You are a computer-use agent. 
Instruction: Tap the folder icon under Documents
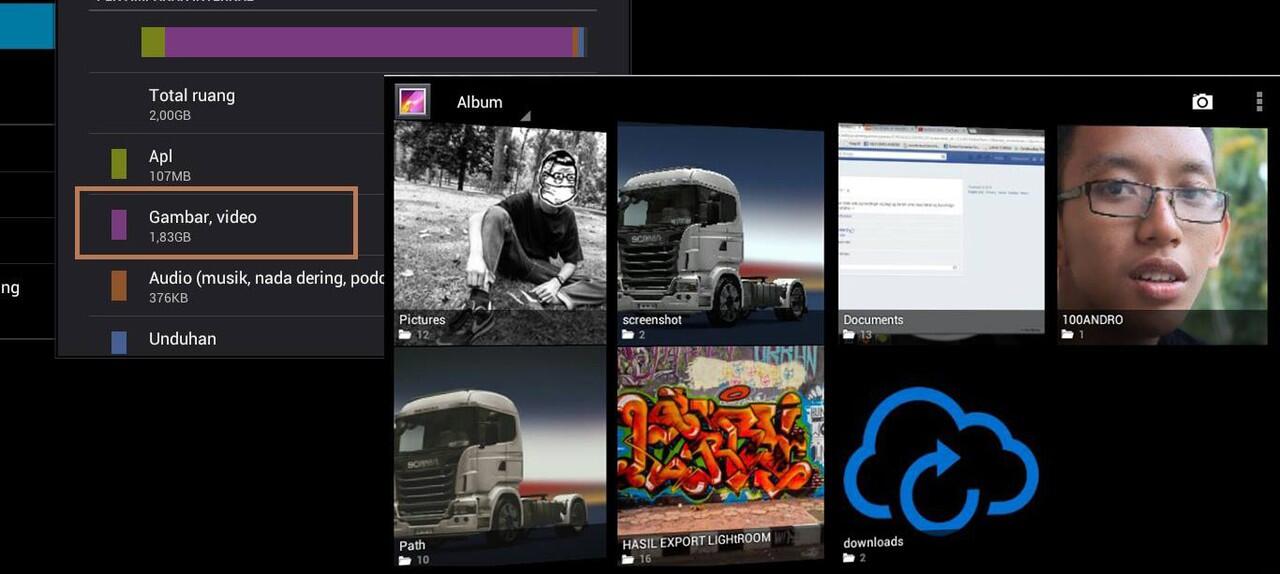coord(849,335)
